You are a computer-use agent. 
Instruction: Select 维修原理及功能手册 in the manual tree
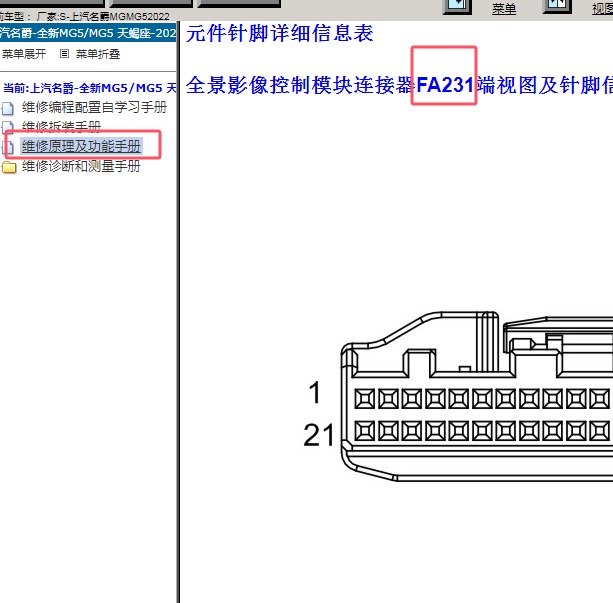click(81, 146)
